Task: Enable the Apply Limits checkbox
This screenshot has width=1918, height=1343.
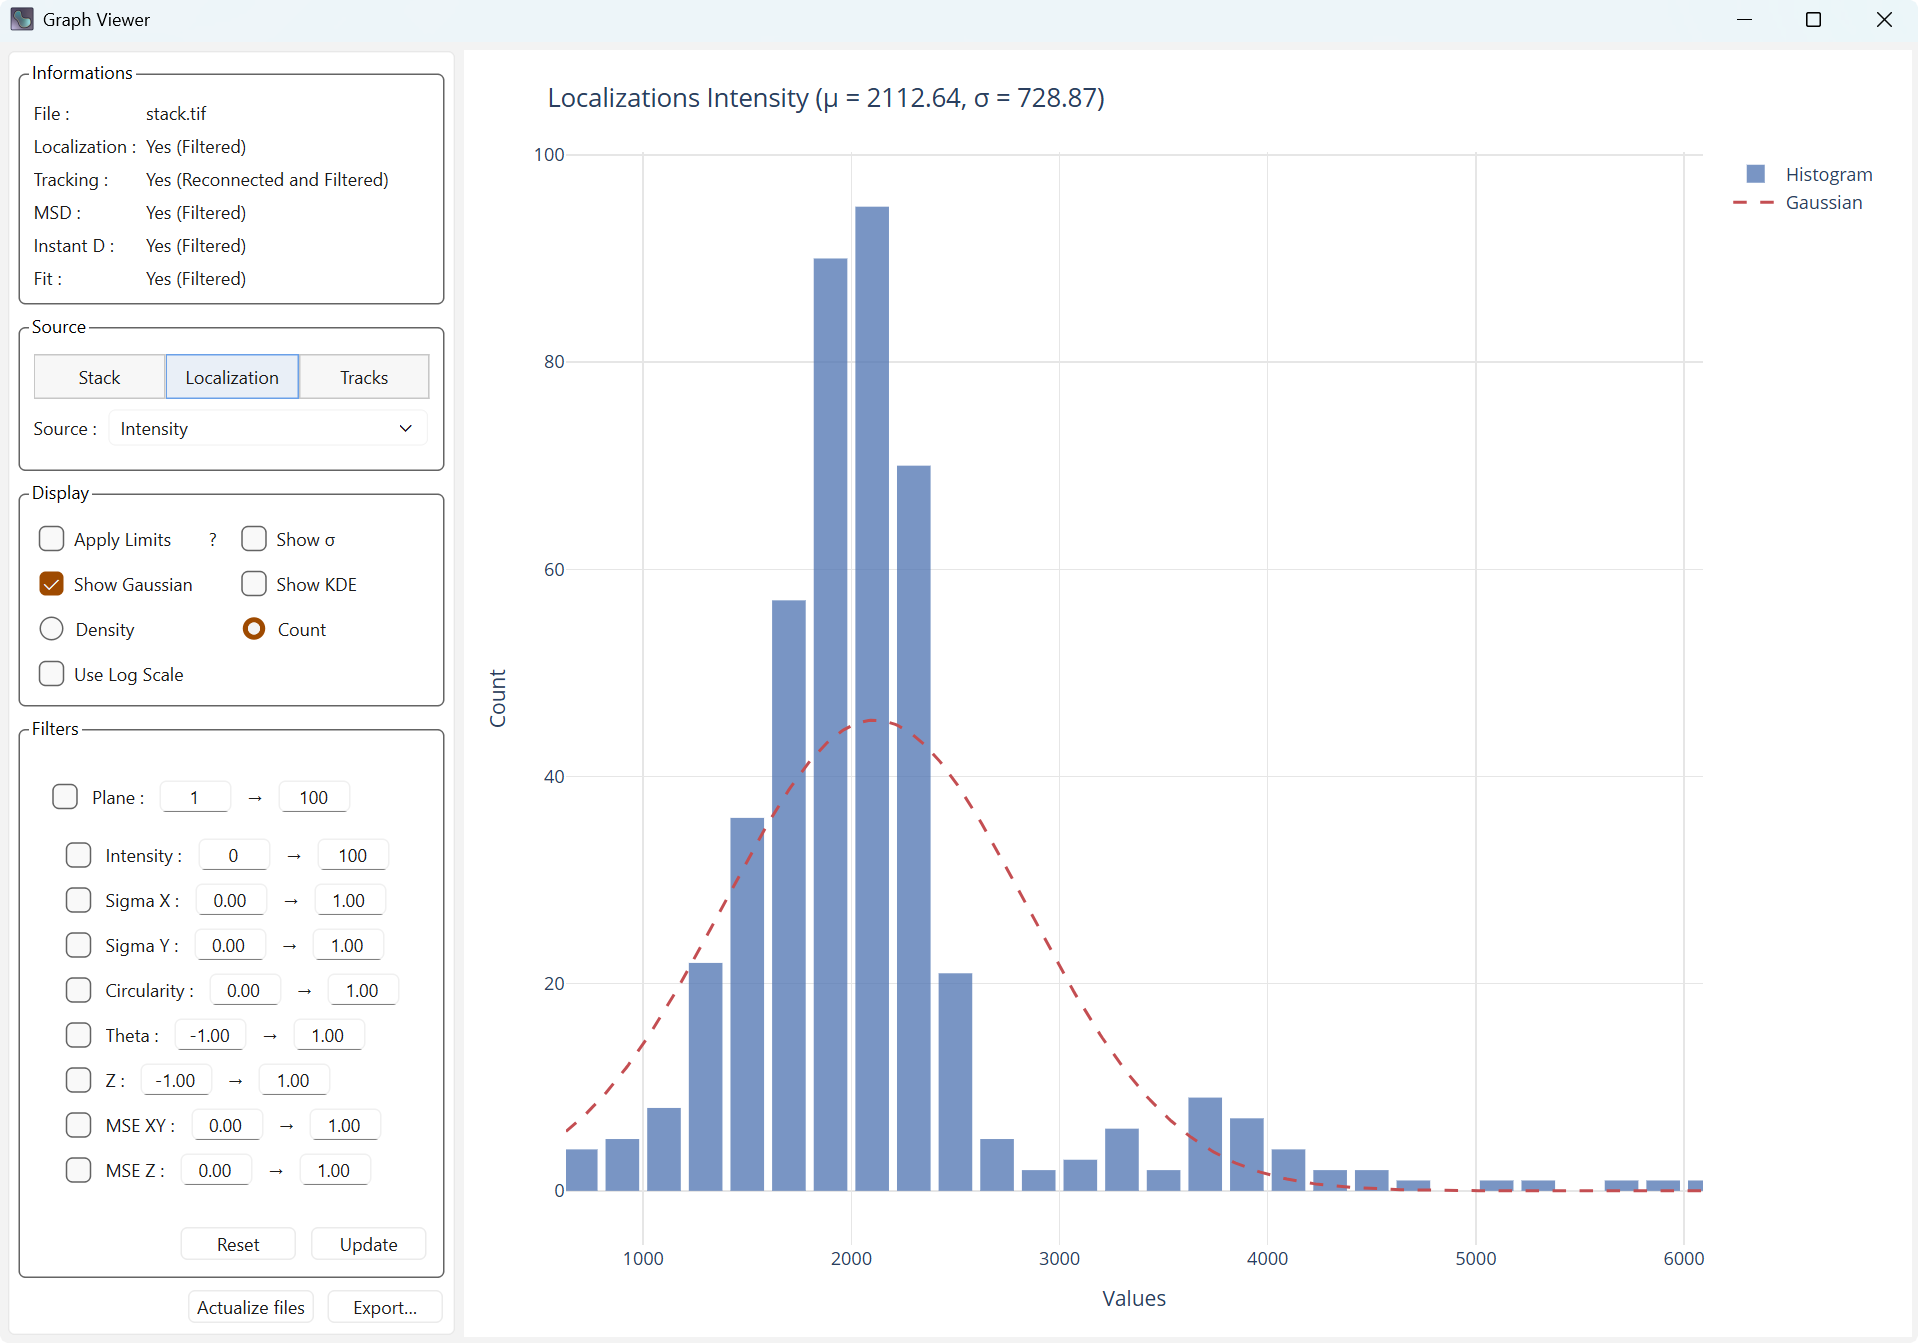Action: pyautogui.click(x=51, y=539)
